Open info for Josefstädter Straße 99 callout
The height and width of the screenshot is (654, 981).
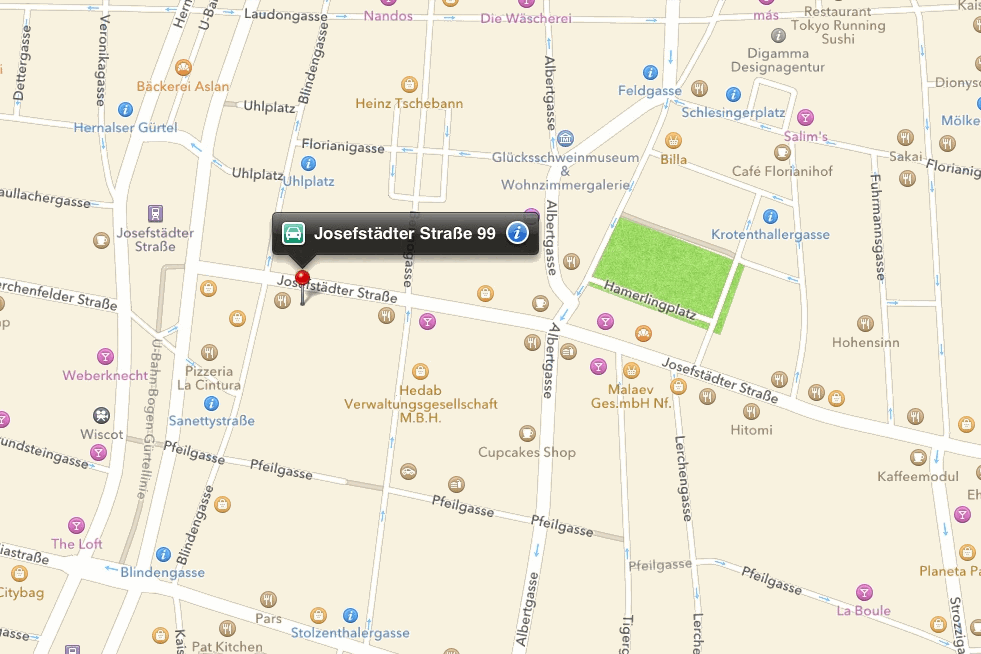tap(517, 233)
